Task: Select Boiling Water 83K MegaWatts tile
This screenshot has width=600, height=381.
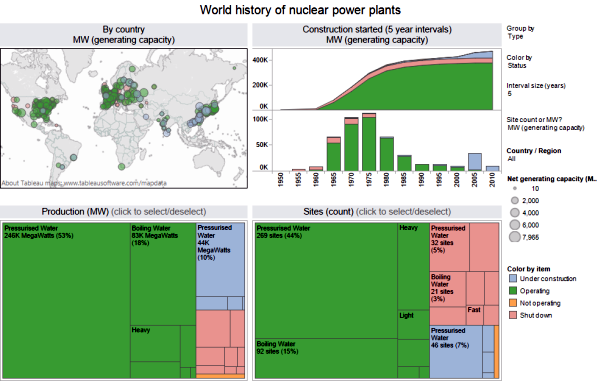Action: [x=163, y=274]
